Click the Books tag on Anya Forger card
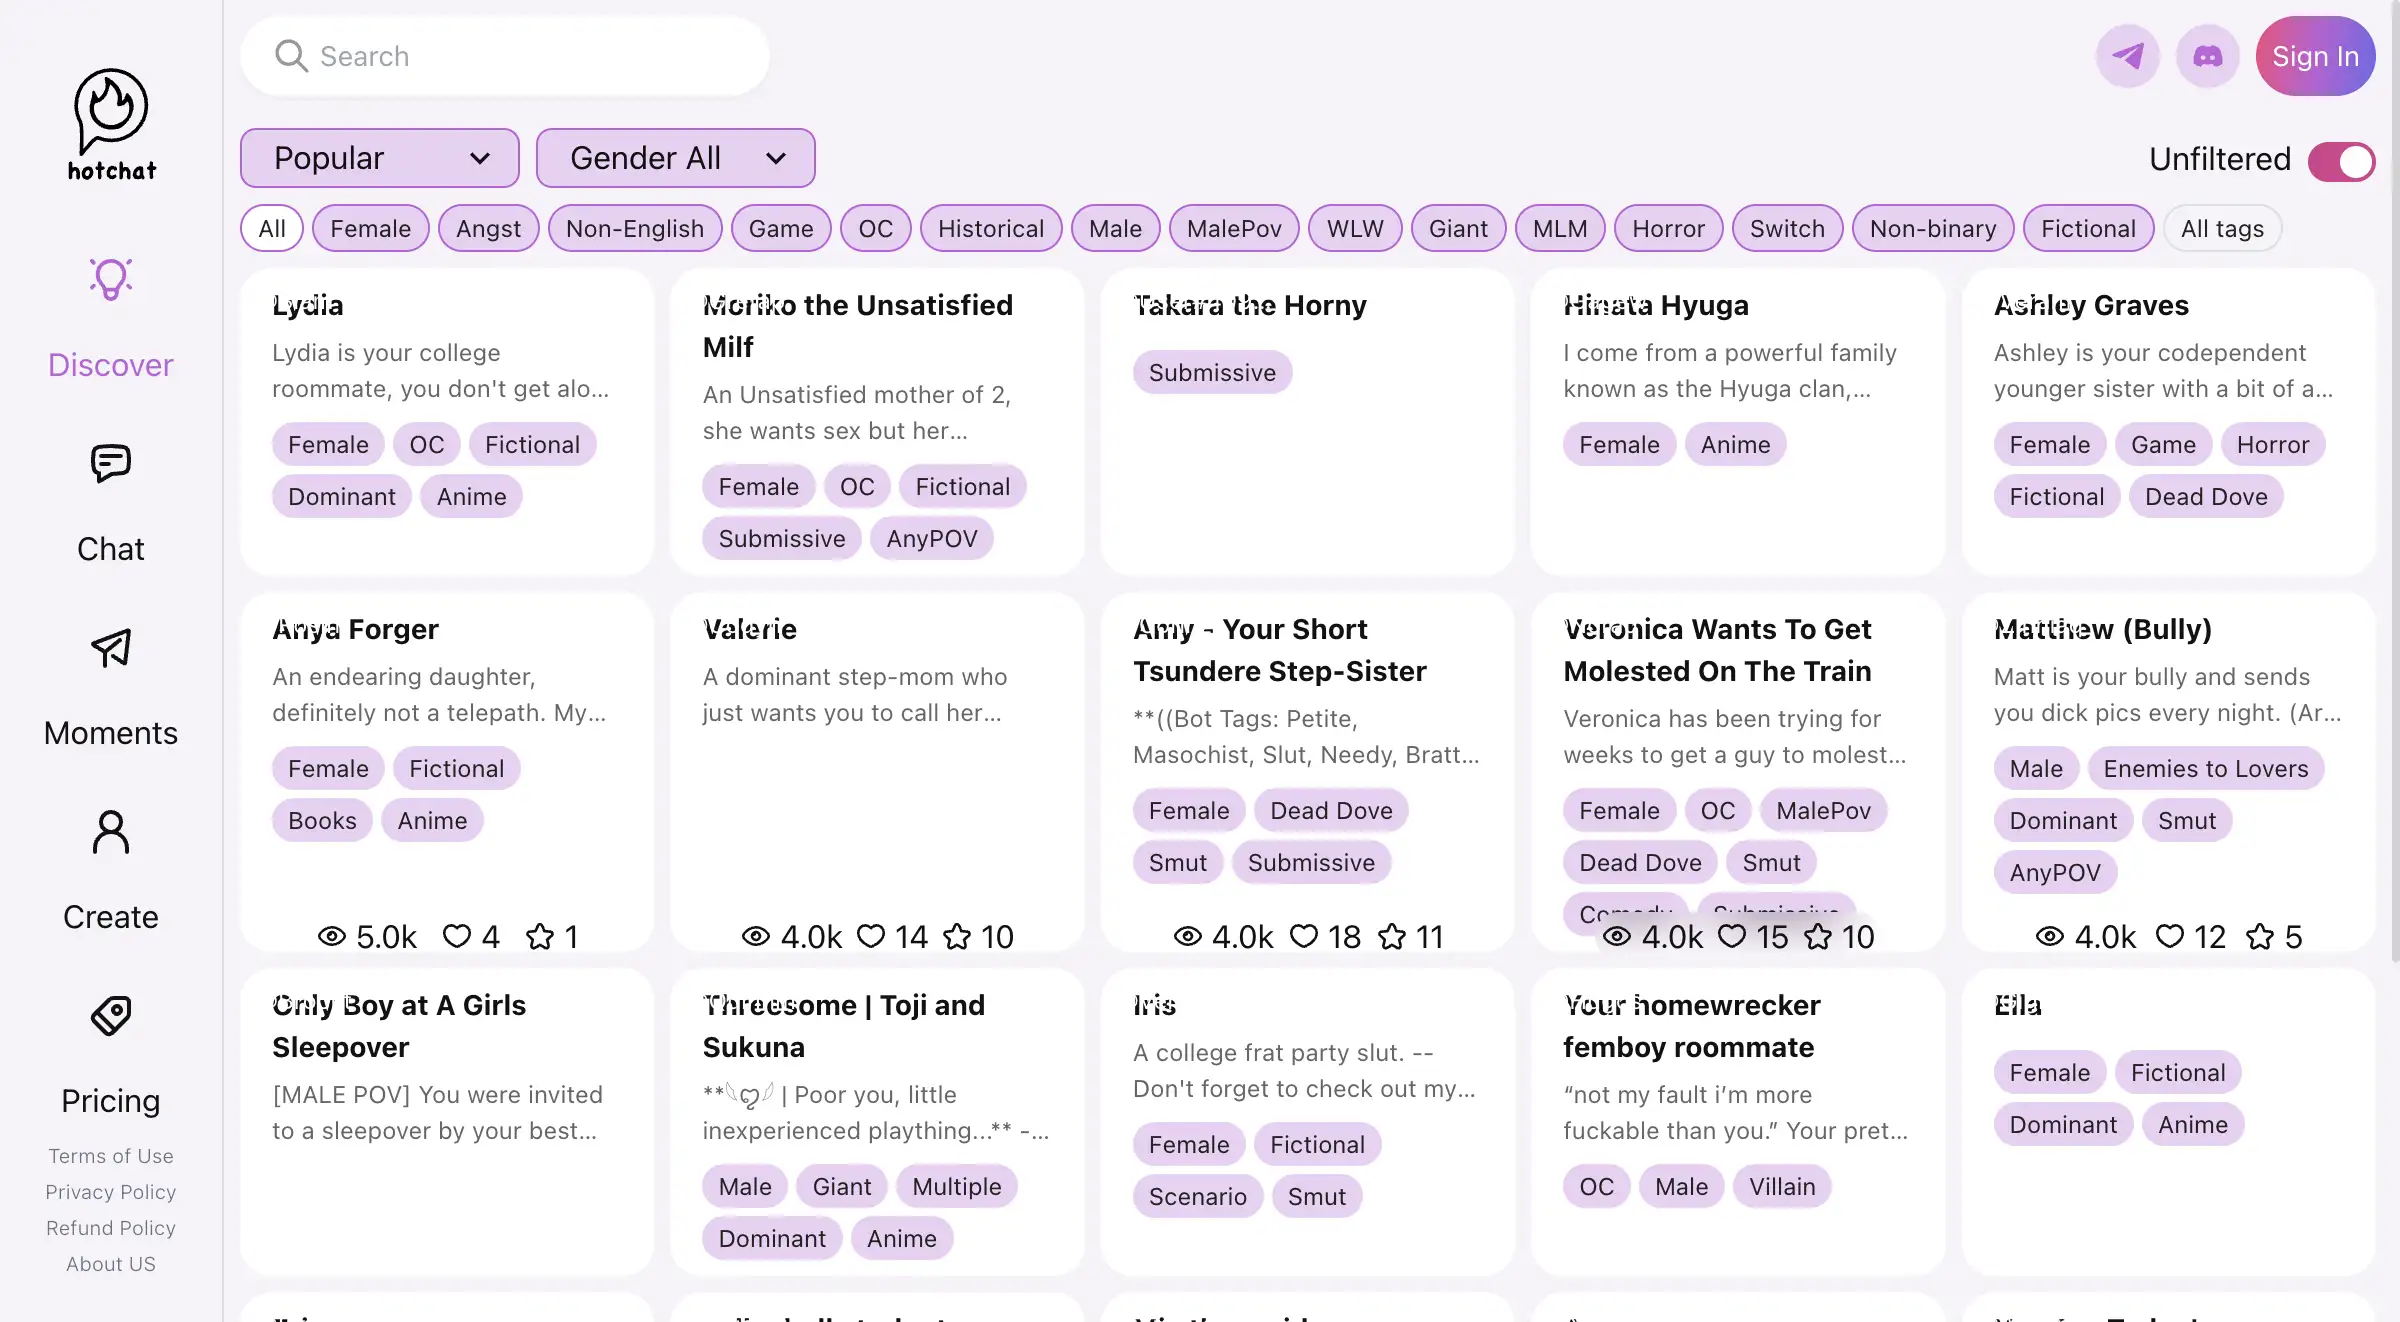The width and height of the screenshot is (2400, 1322). pos(322,821)
